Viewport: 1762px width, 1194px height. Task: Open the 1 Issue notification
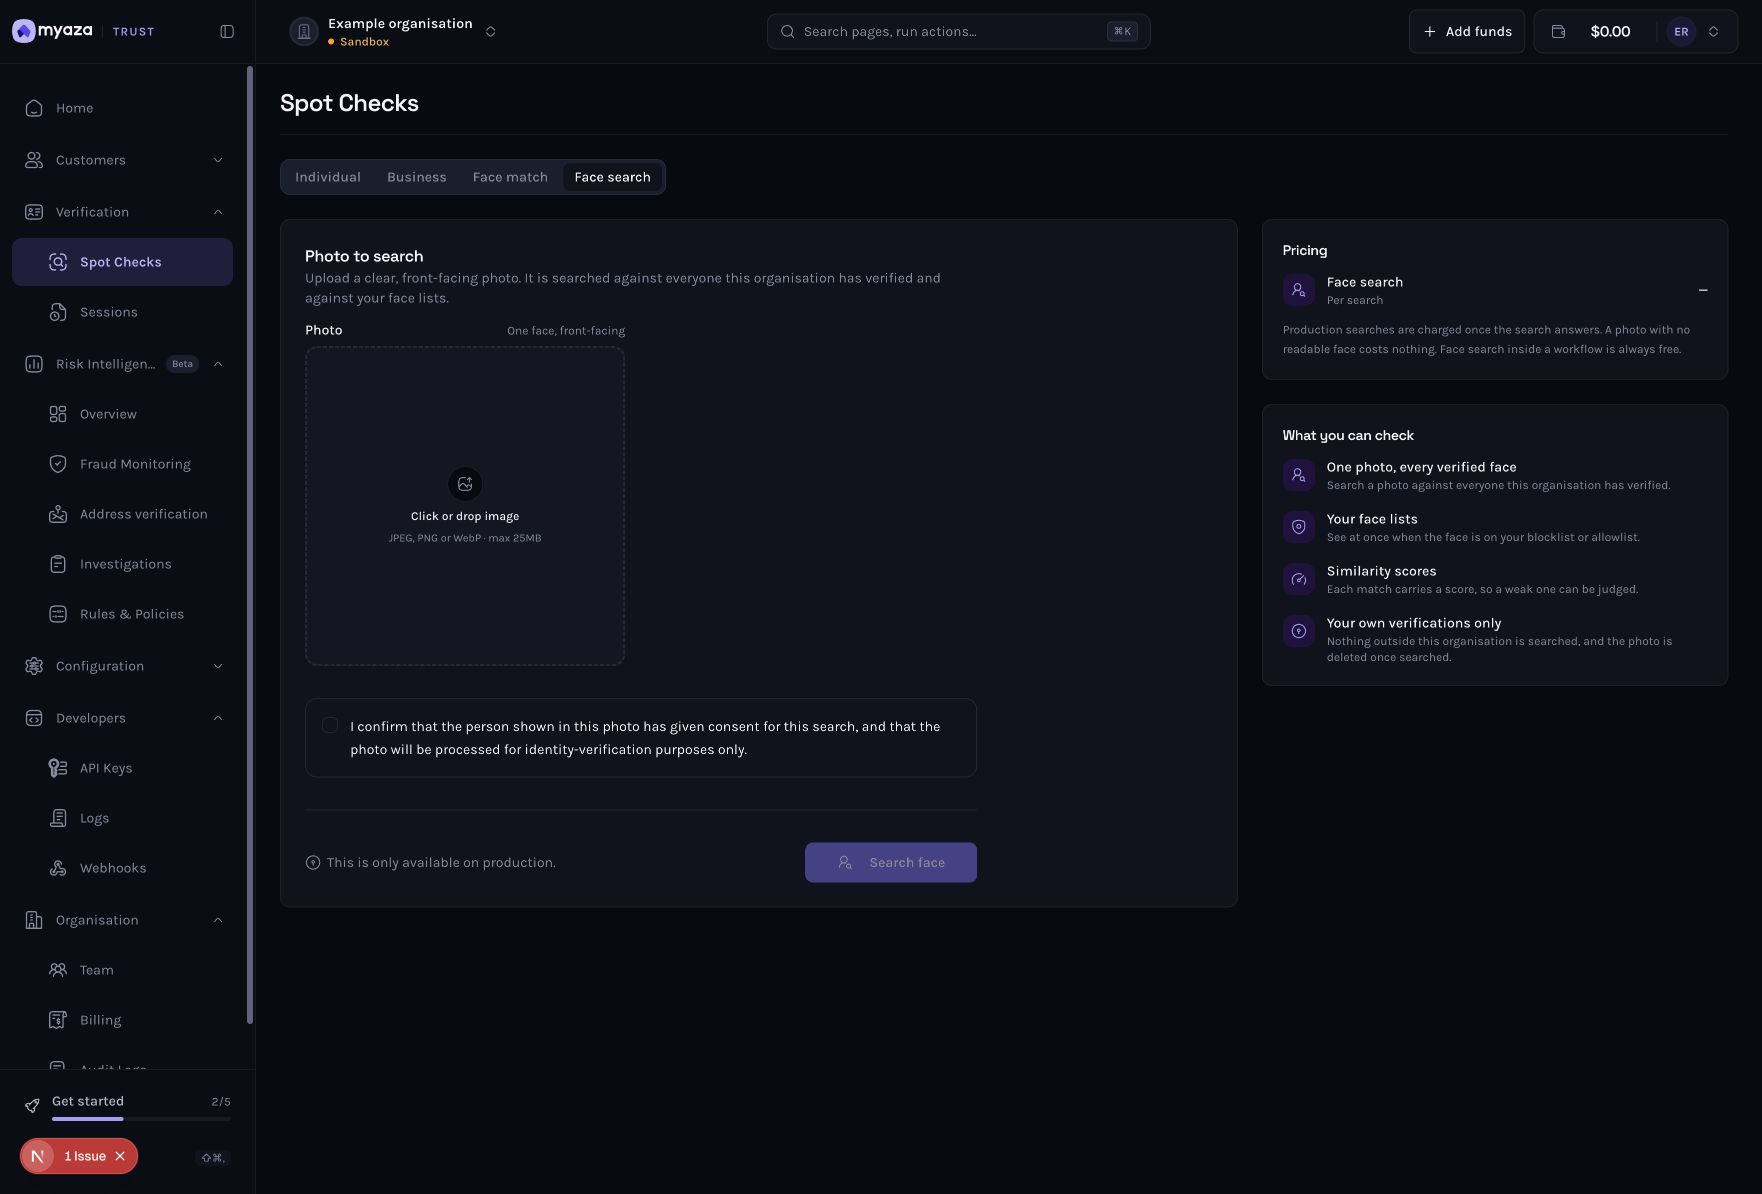coord(85,1156)
